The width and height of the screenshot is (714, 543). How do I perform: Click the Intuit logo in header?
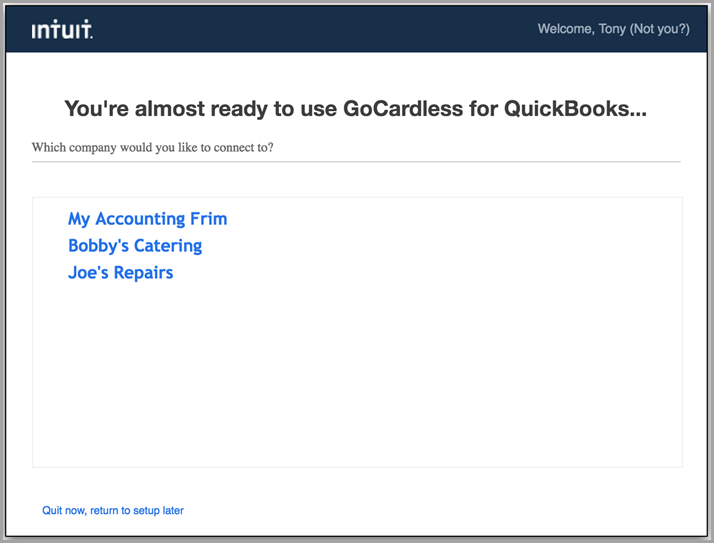pos(62,29)
